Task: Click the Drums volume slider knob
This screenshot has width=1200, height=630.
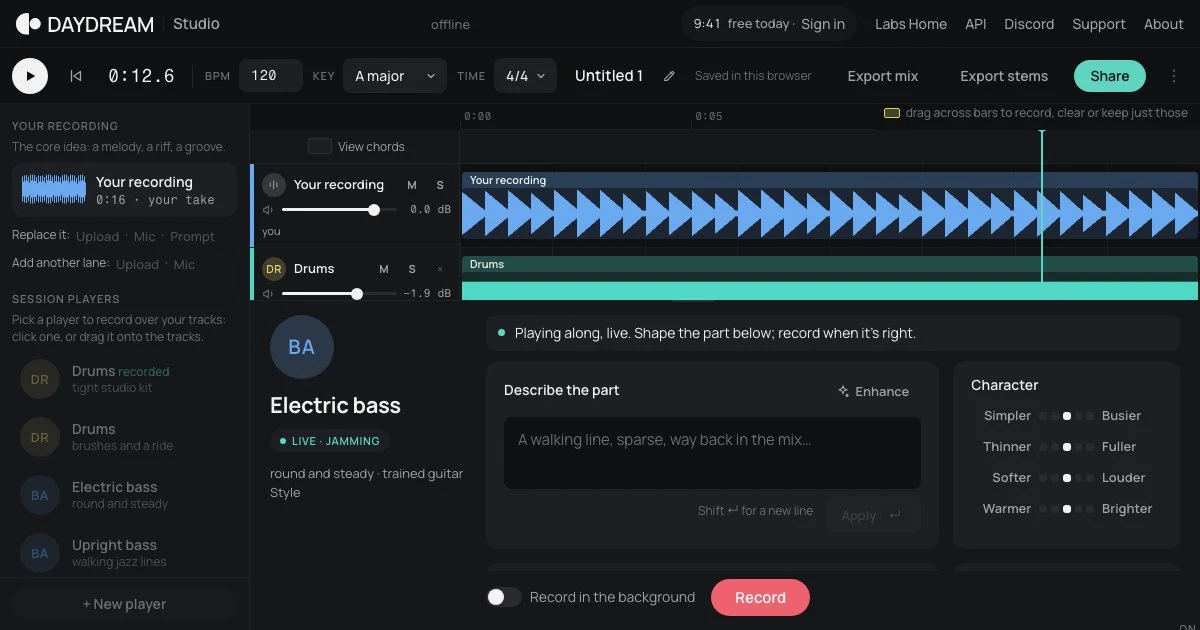Action: [357, 294]
